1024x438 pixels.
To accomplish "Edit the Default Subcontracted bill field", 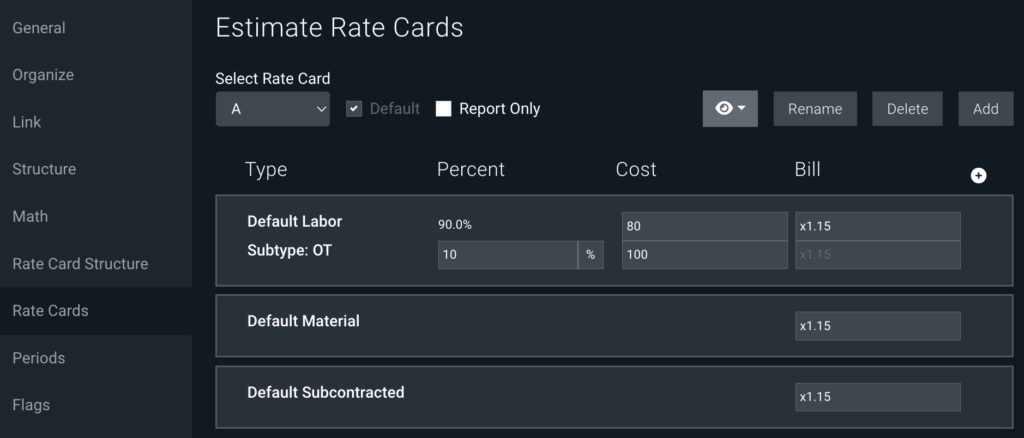I will click(x=878, y=397).
